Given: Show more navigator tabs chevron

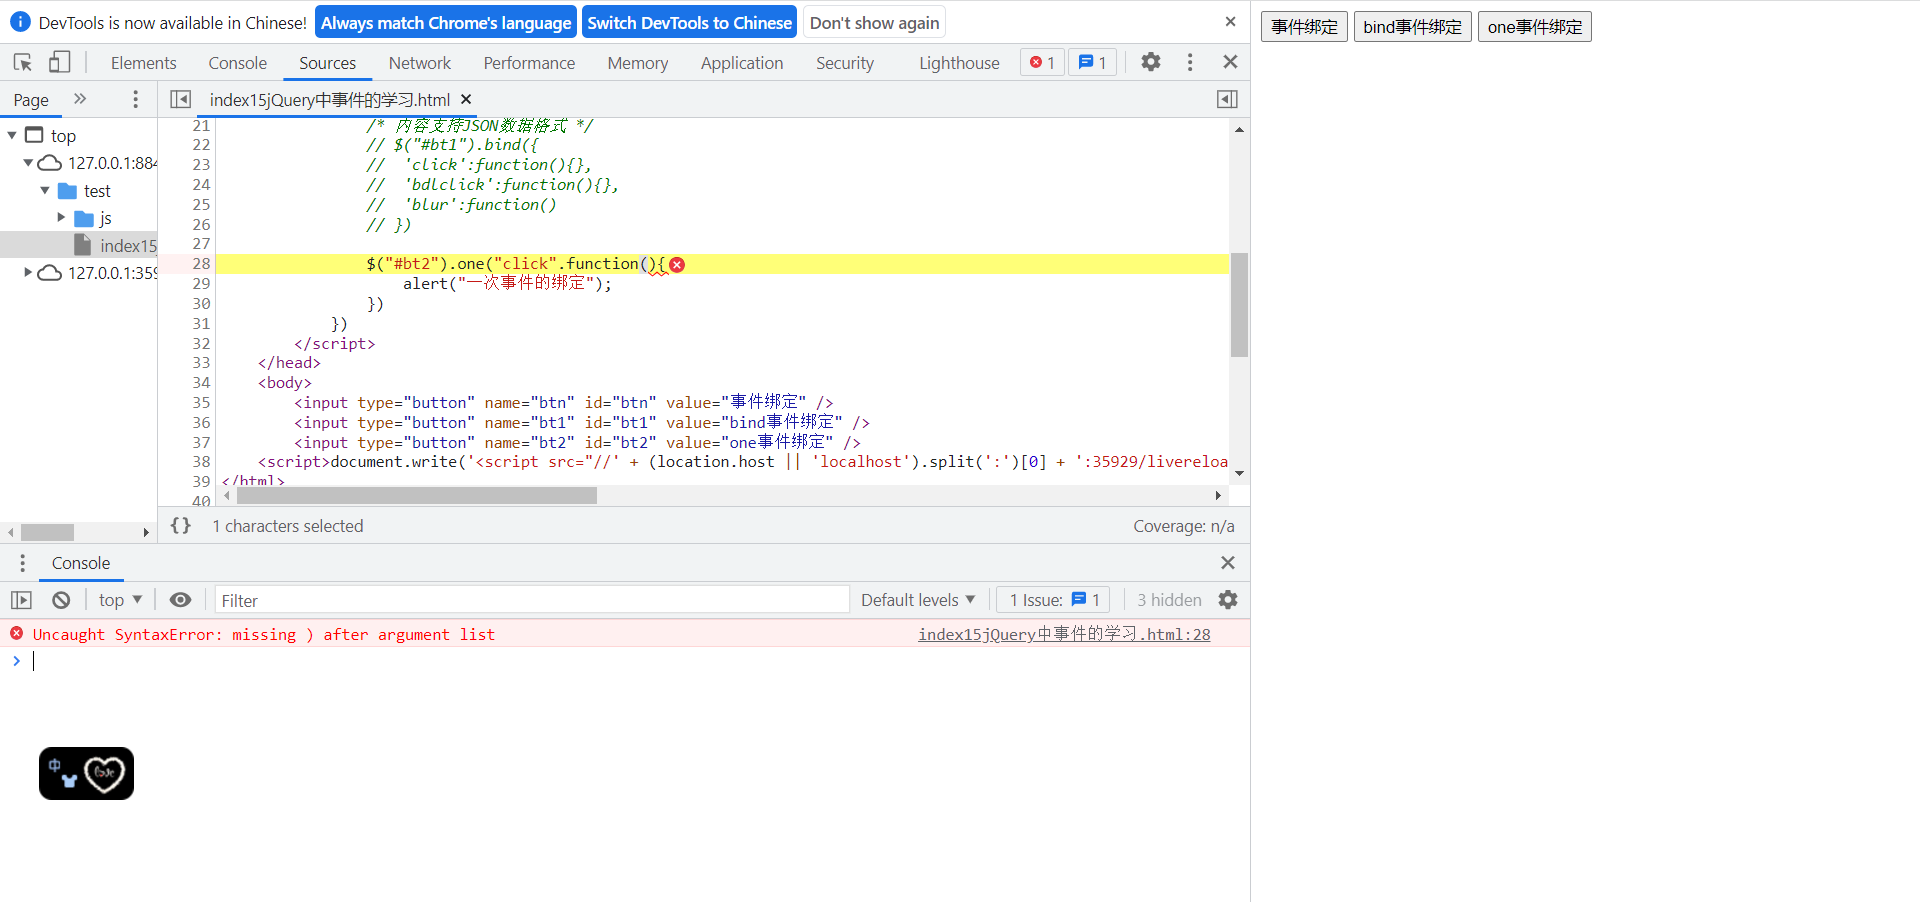Looking at the screenshot, I should point(80,99).
